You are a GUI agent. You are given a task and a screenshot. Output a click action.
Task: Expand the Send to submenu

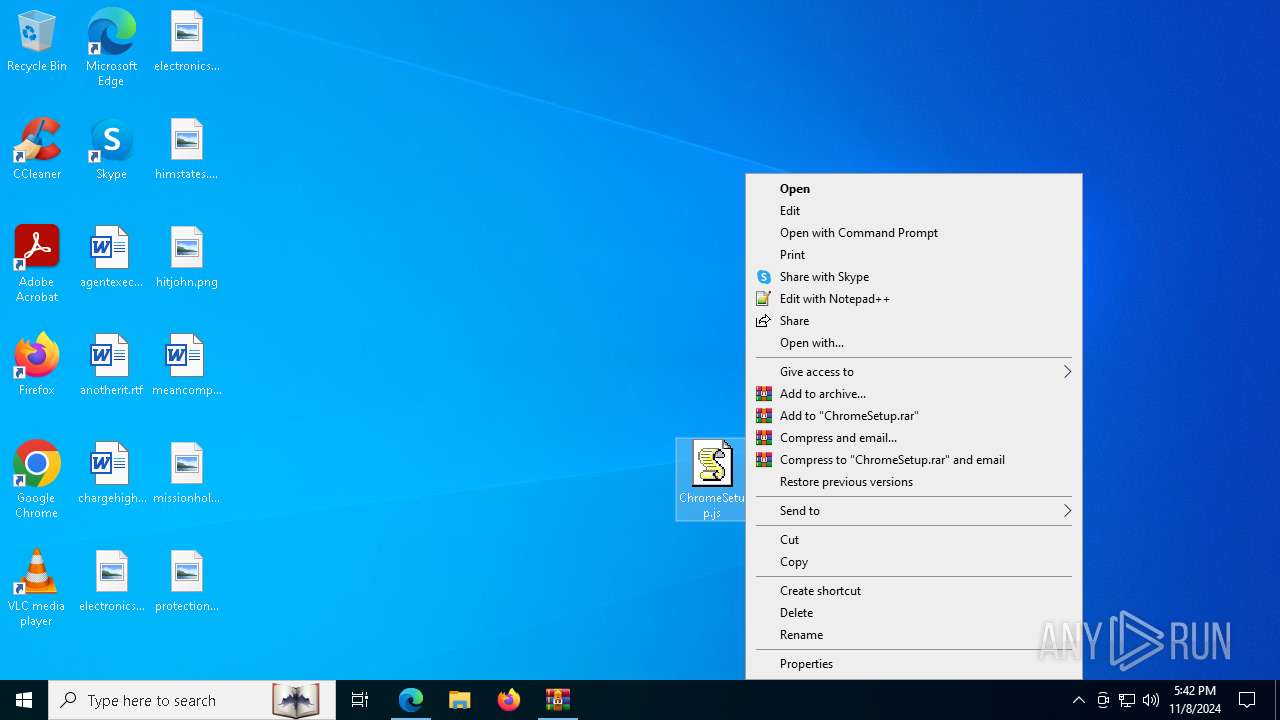[x=914, y=511]
